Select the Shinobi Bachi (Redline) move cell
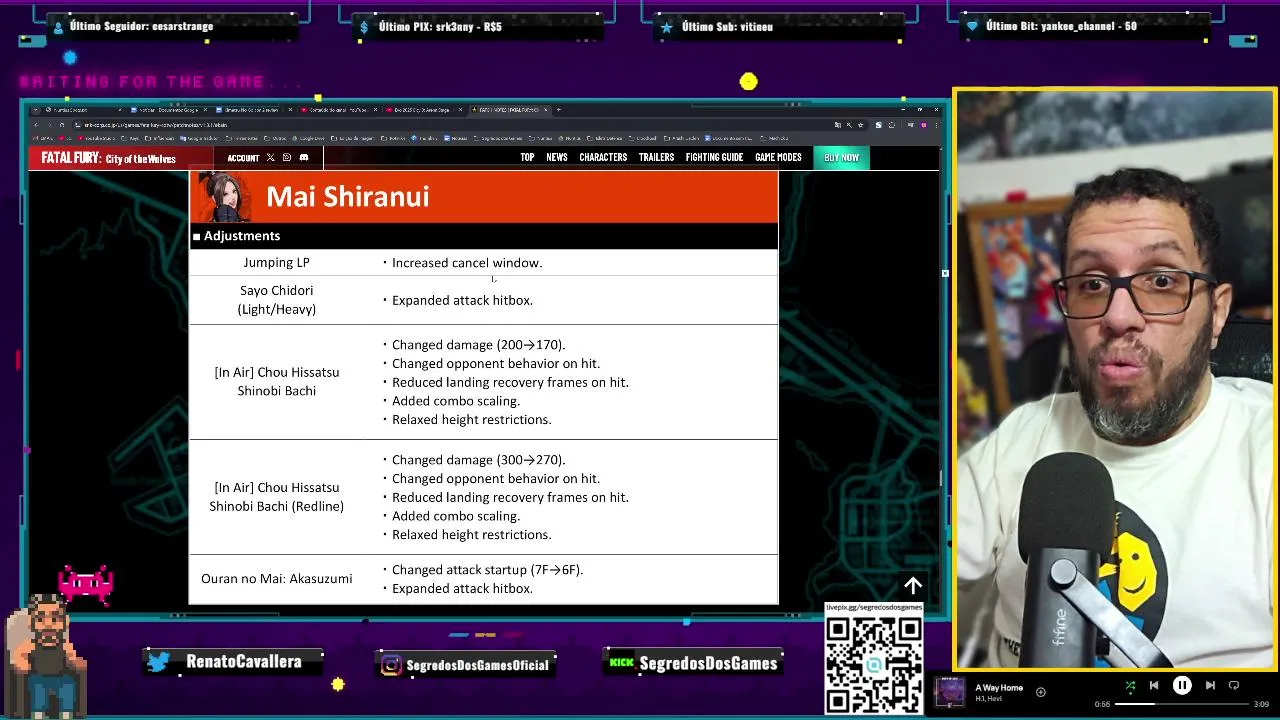 pyautogui.click(x=276, y=497)
